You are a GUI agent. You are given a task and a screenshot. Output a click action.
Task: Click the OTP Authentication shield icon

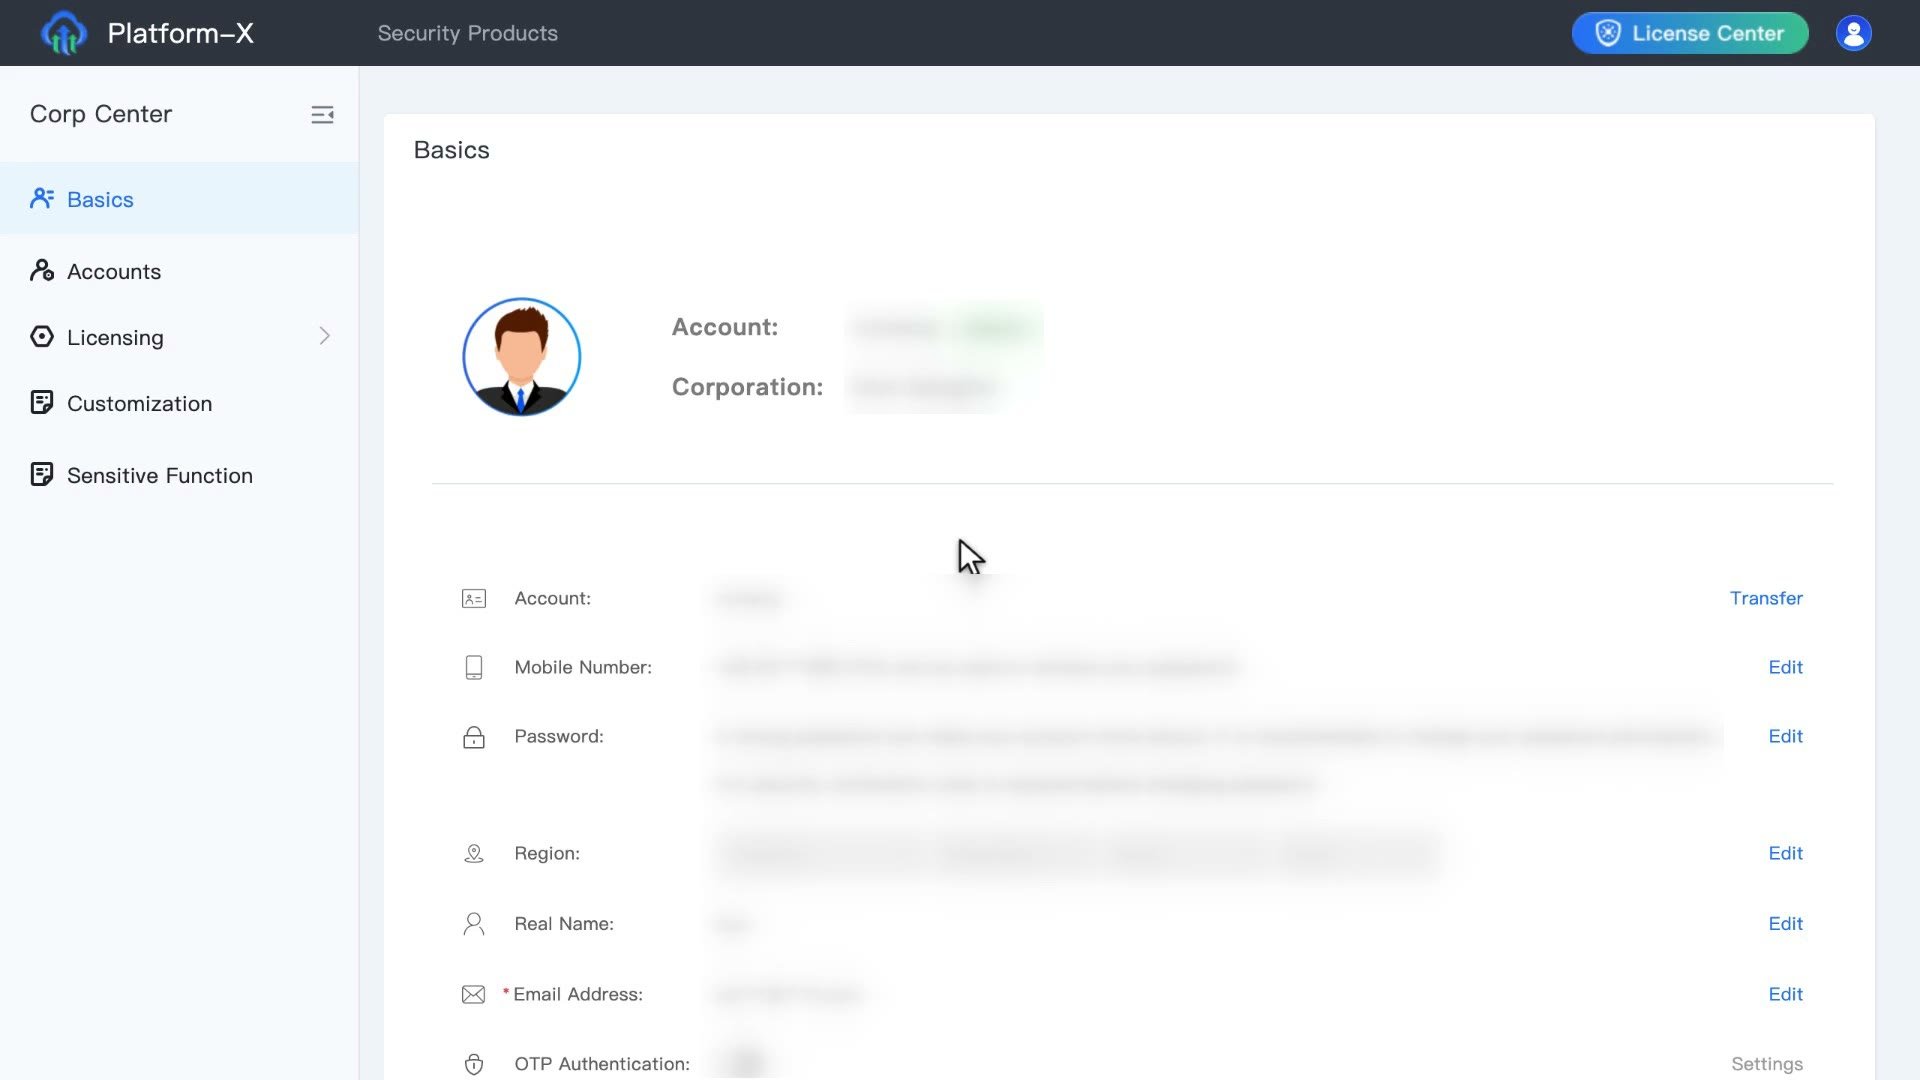[474, 1064]
